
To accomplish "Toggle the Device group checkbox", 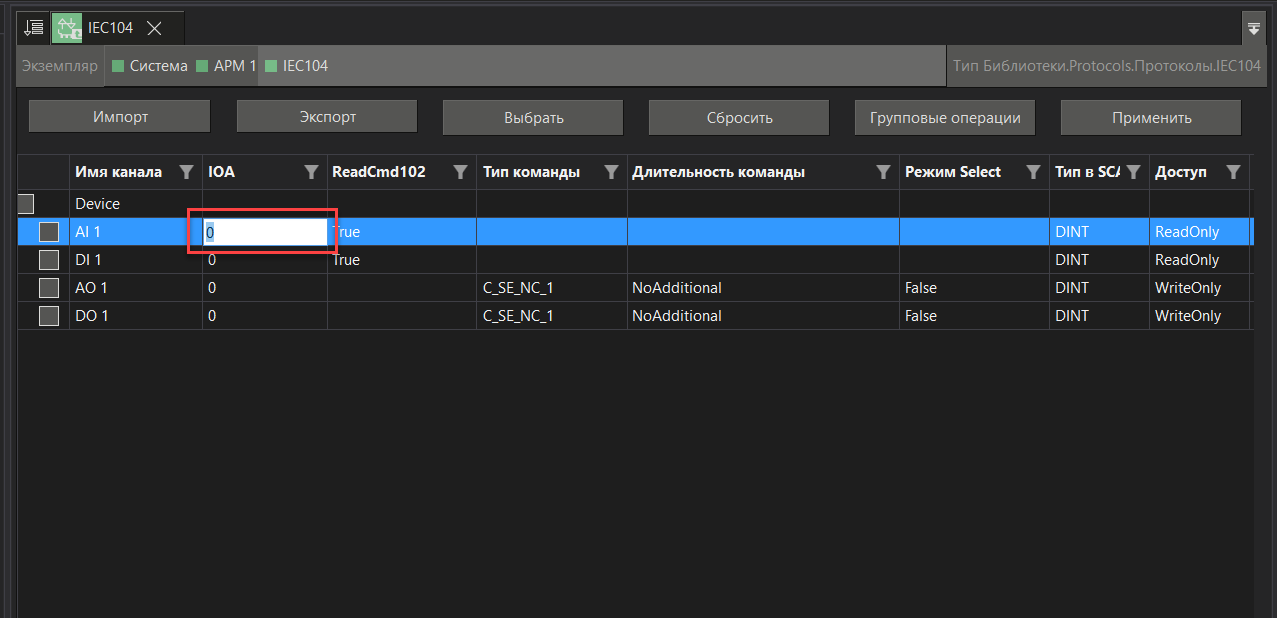I will (26, 204).
